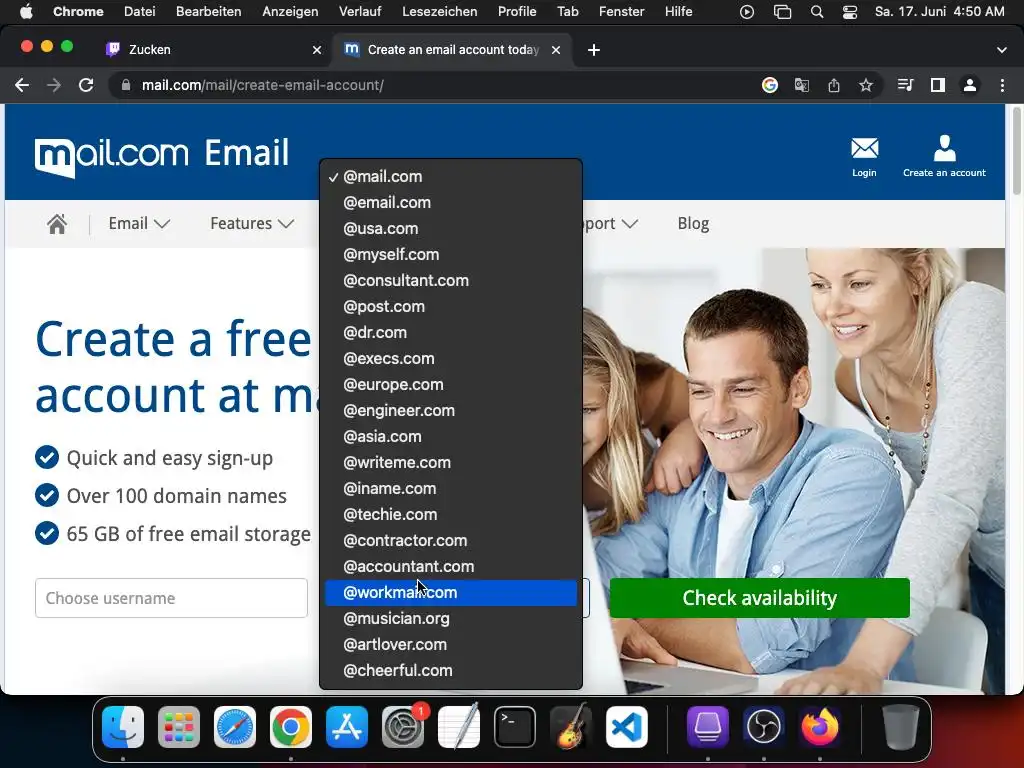Open Launchpad in the Dock
The width and height of the screenshot is (1024, 768).
179,727
